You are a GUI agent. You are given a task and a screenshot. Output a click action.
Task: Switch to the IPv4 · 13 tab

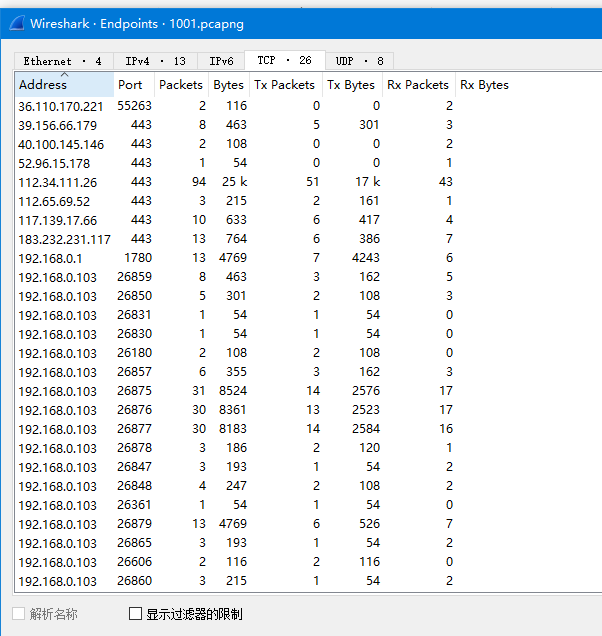tap(155, 61)
